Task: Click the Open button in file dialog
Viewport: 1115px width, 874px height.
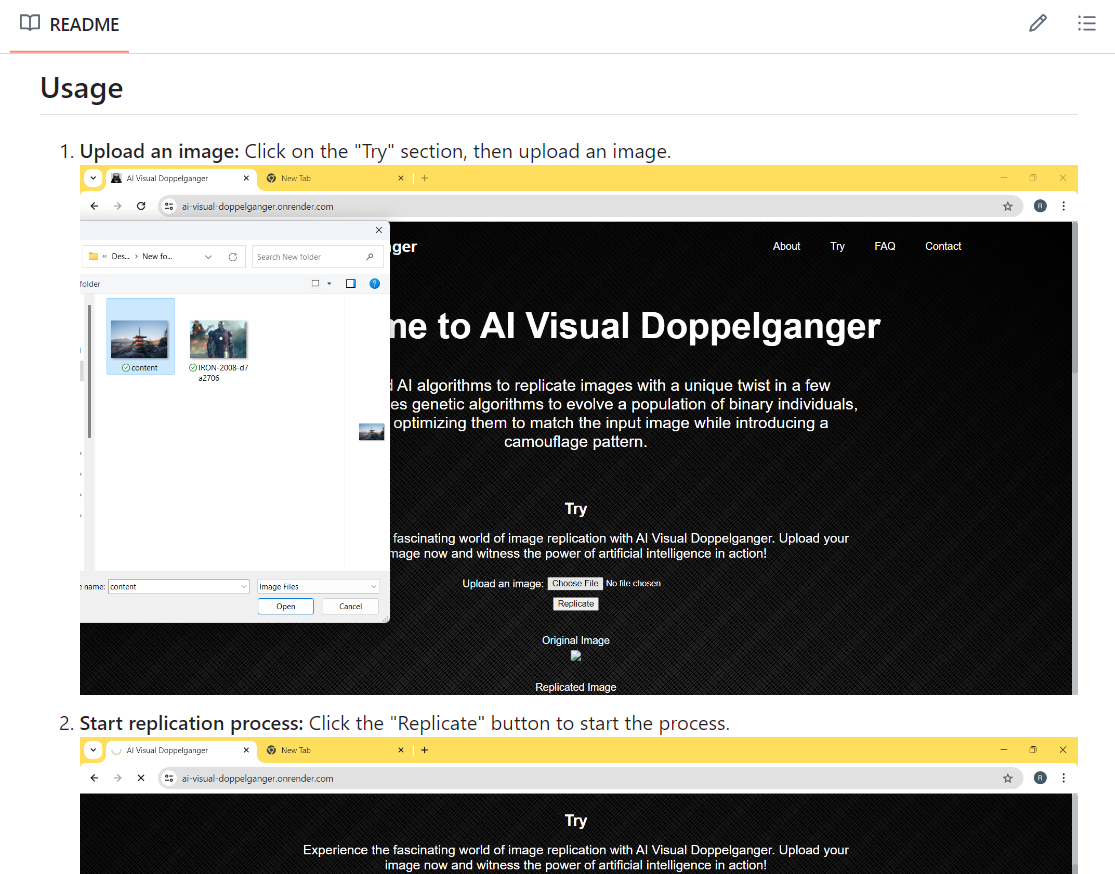Action: coord(286,606)
